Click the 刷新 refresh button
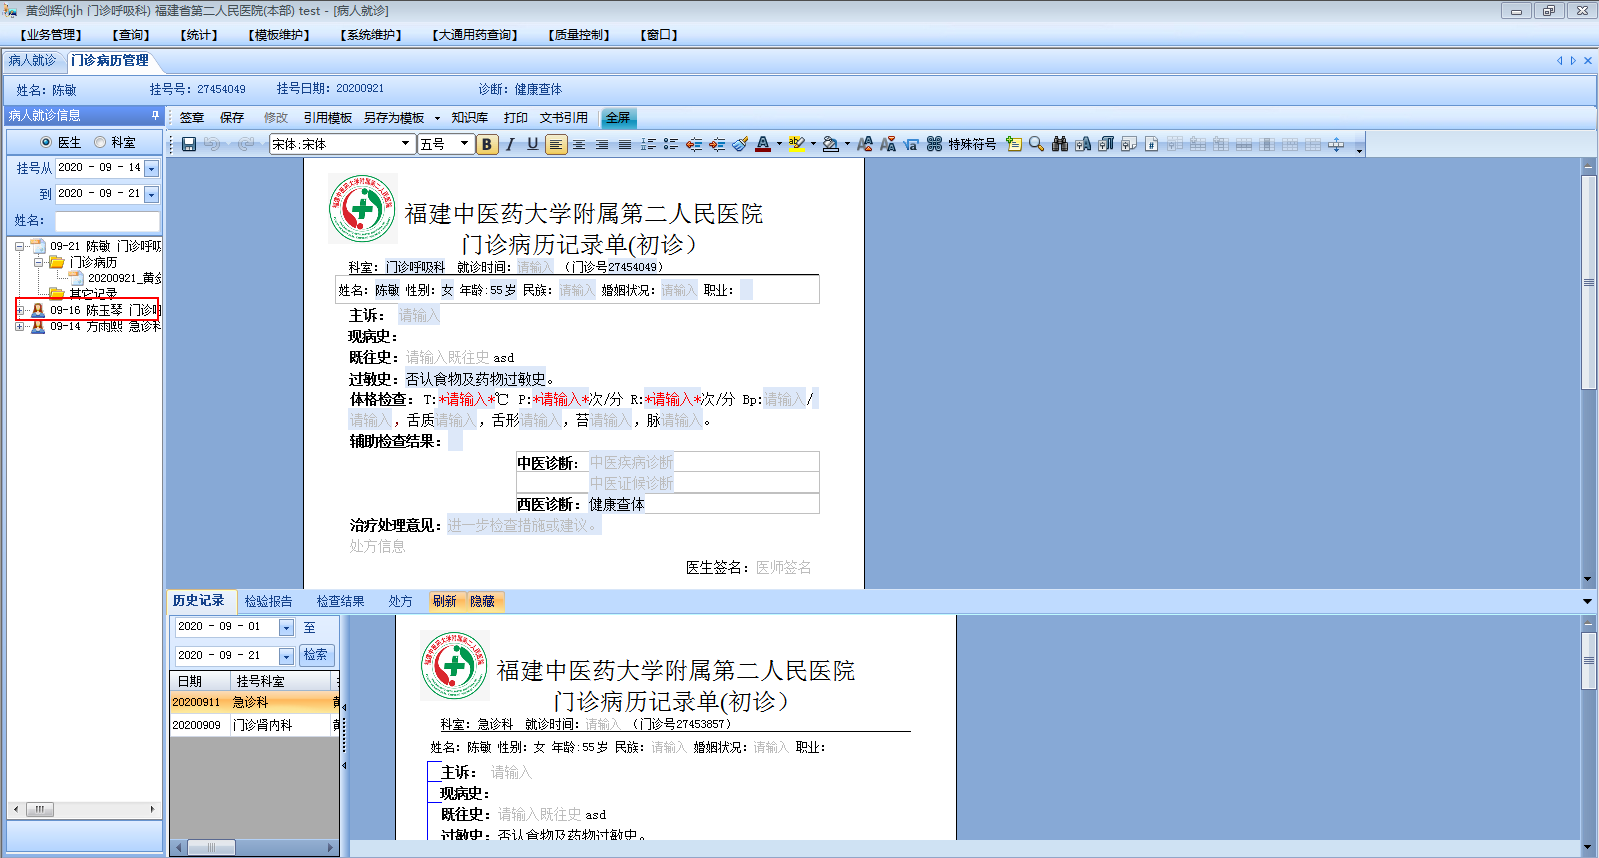The height and width of the screenshot is (858, 1599). click(x=445, y=601)
